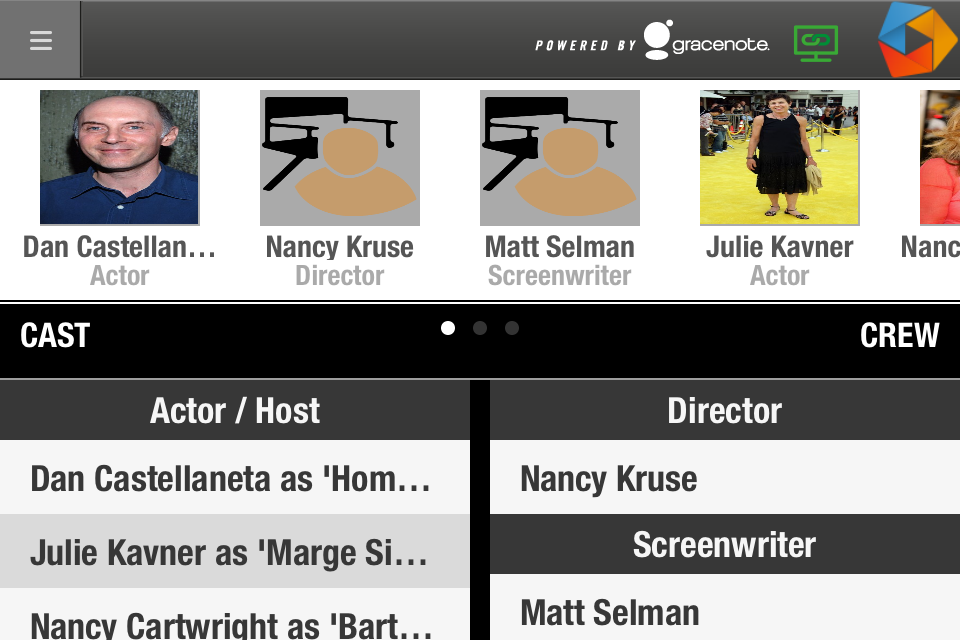The width and height of the screenshot is (960, 640).
Task: Select the partially visible Nancy photo
Action: pos(940,157)
